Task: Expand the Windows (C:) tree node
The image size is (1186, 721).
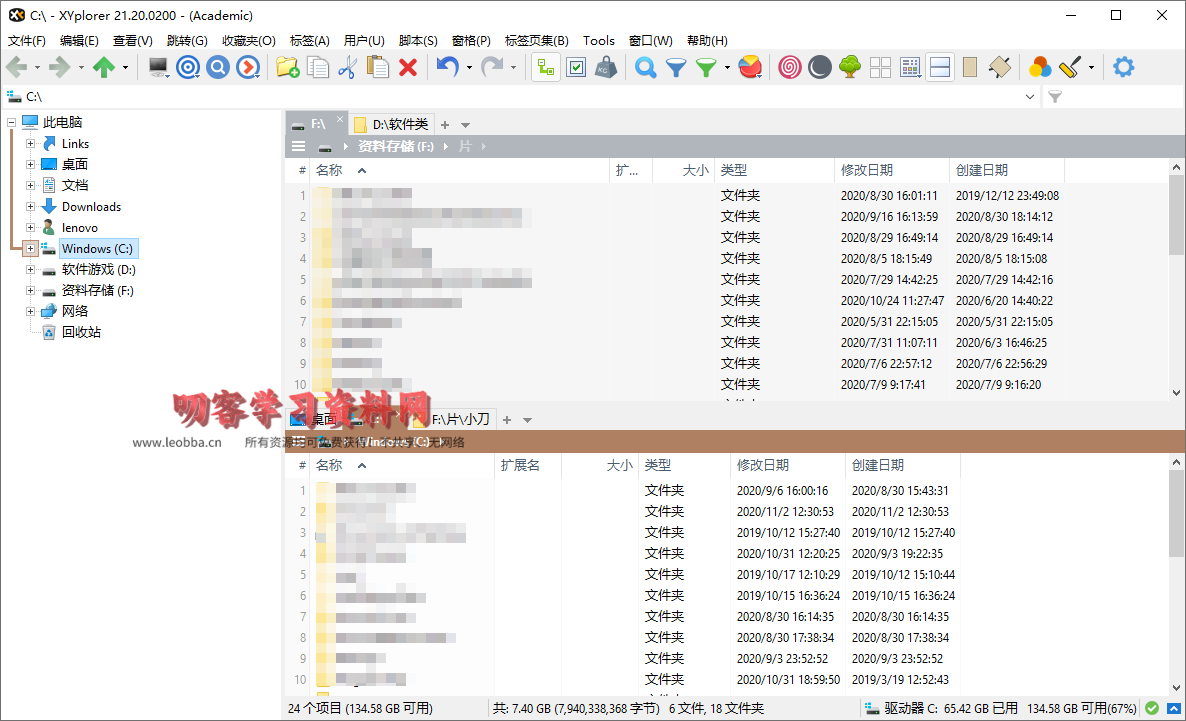Action: (31, 248)
